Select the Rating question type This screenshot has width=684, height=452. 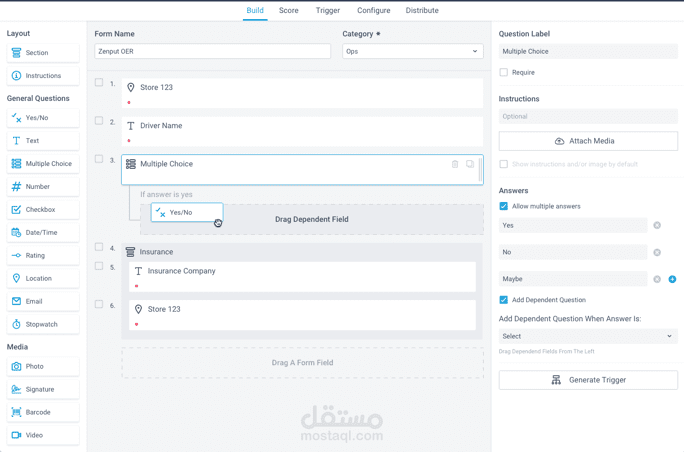click(x=43, y=256)
